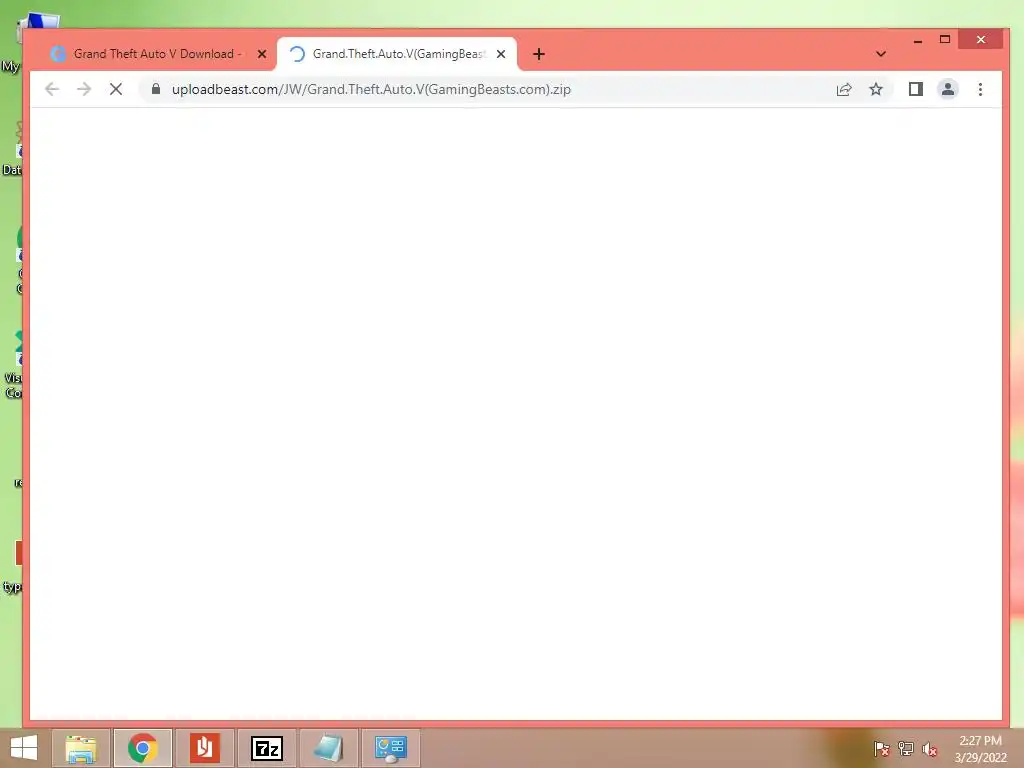Open the profile avatar menu
The height and width of the screenshot is (768, 1024).
click(x=948, y=89)
